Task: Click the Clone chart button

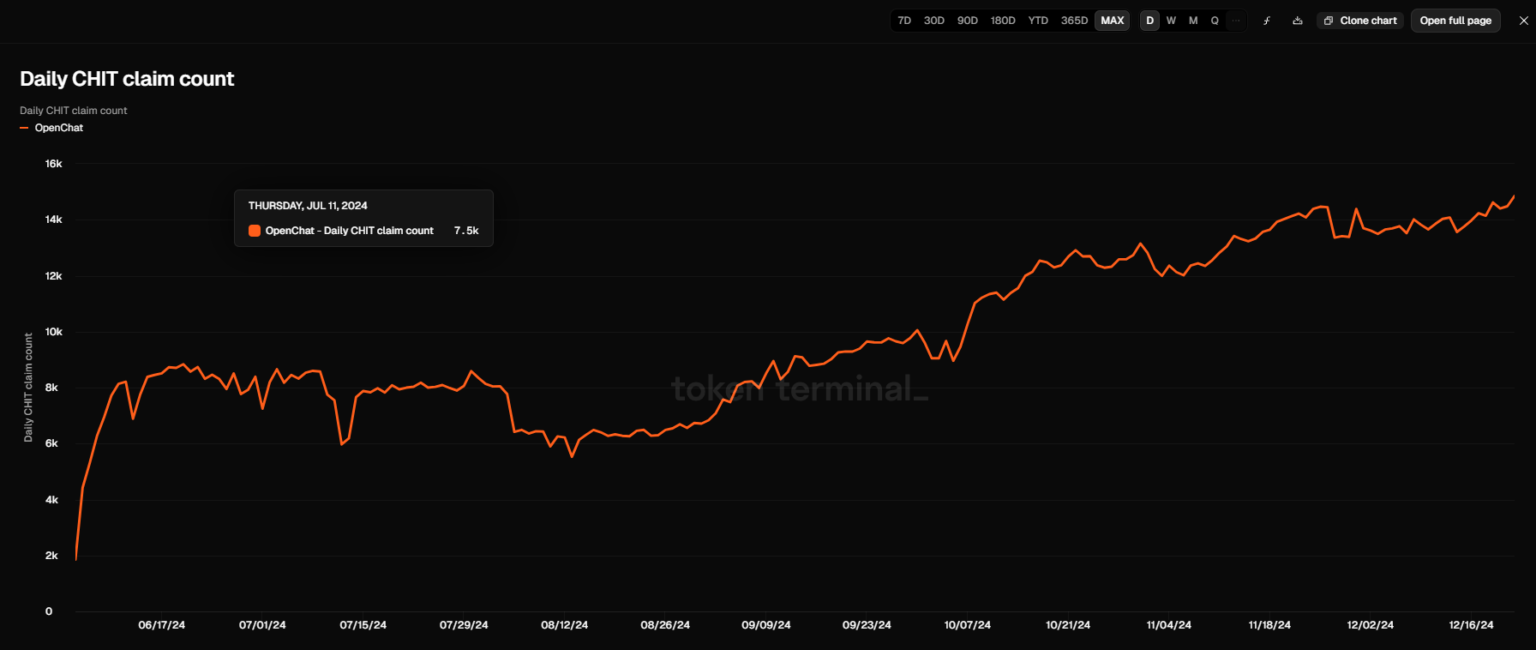Action: pos(1360,20)
